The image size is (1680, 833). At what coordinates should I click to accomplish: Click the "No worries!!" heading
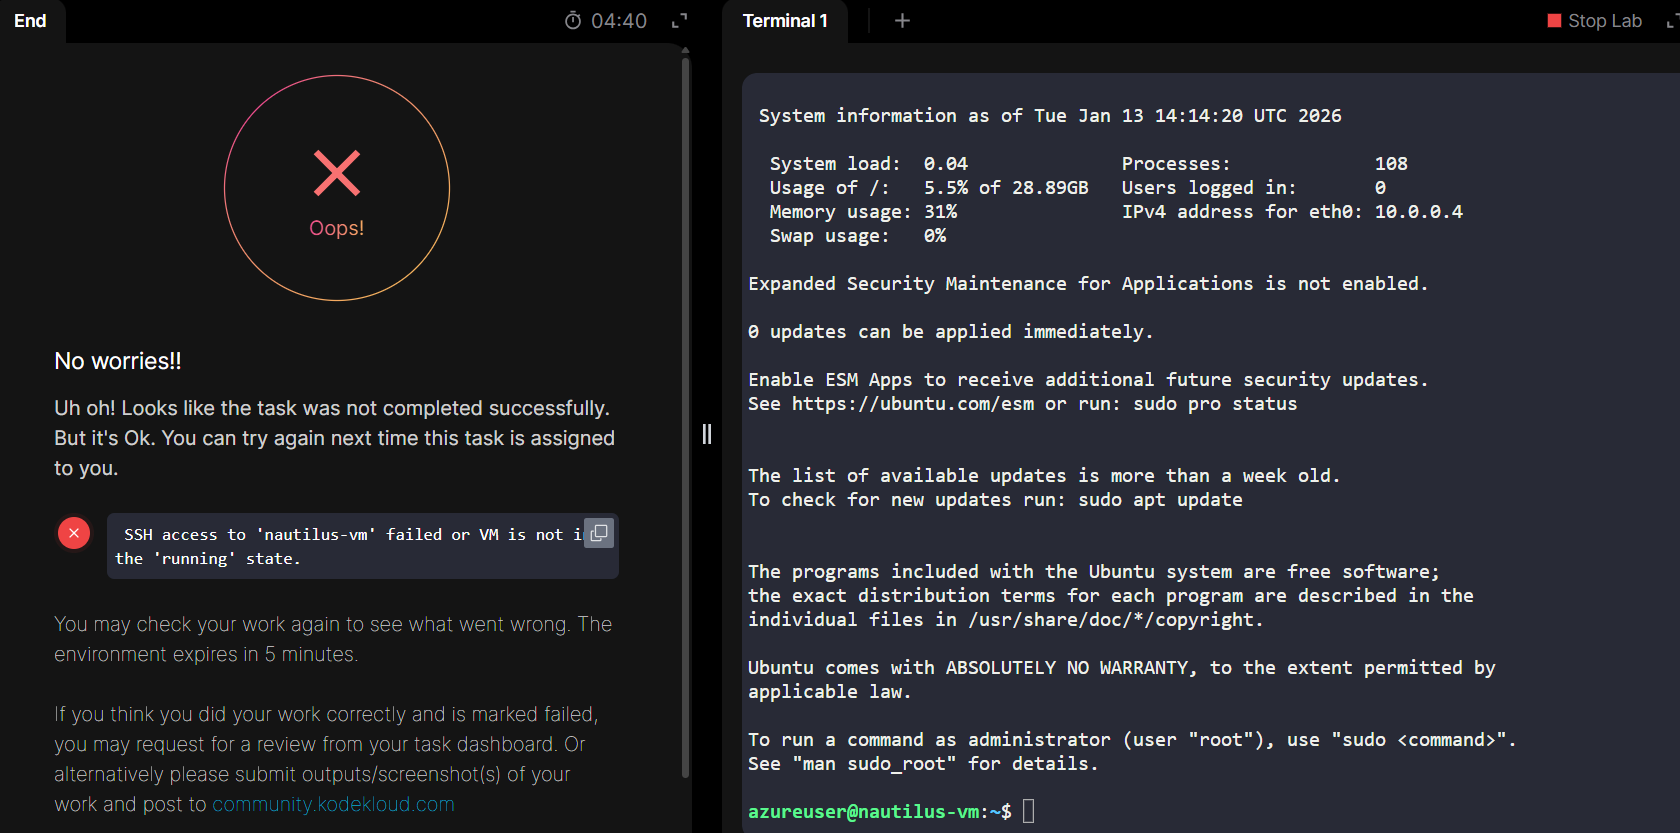(x=118, y=361)
